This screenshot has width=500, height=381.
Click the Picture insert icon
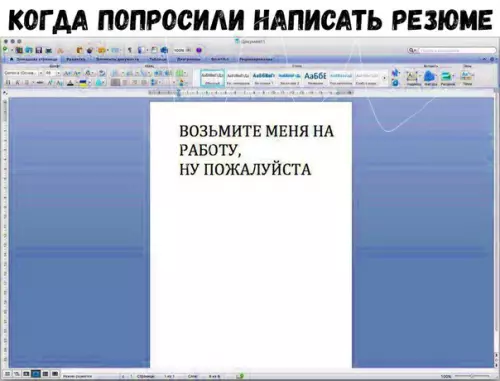[446, 77]
